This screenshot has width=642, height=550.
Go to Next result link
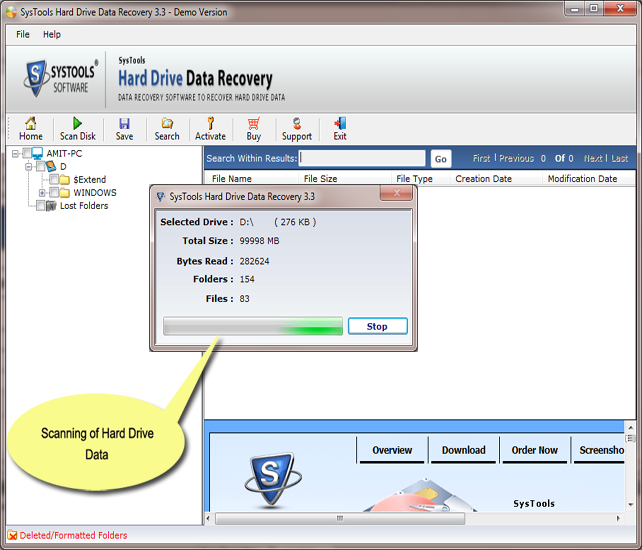pos(593,158)
